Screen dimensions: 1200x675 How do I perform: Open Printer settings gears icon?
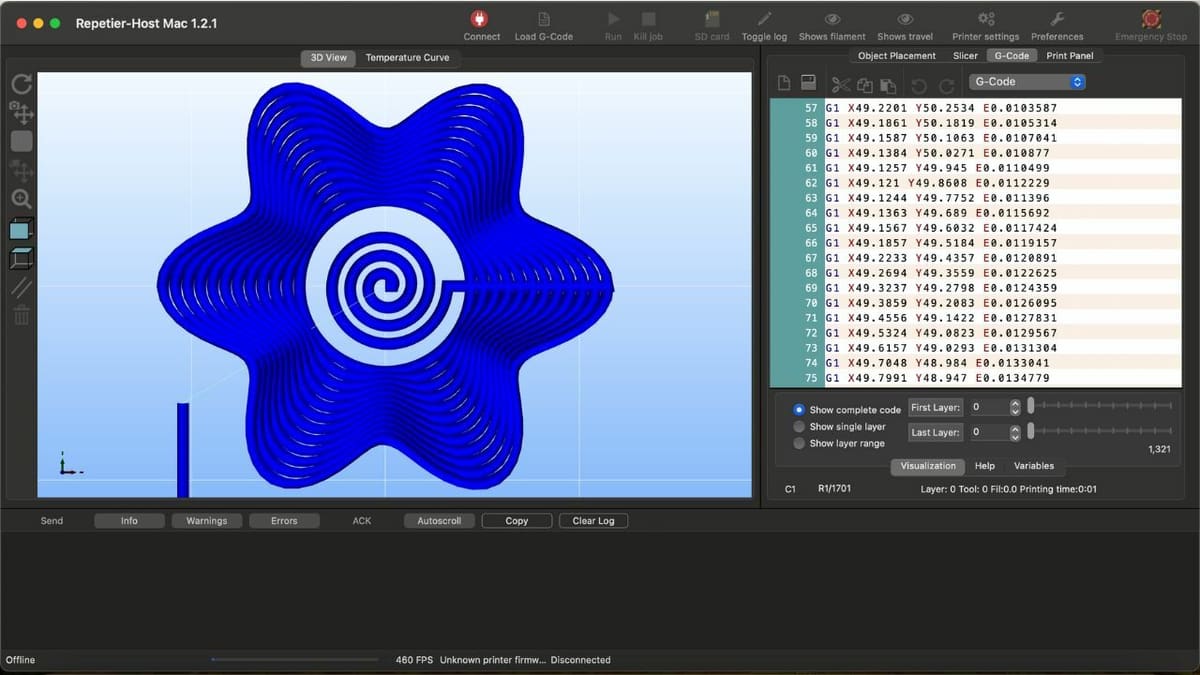tap(986, 19)
